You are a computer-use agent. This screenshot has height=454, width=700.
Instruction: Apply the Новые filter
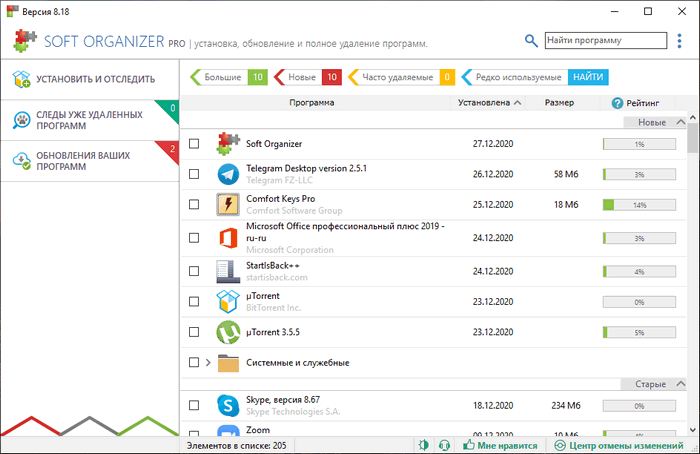tap(308, 77)
